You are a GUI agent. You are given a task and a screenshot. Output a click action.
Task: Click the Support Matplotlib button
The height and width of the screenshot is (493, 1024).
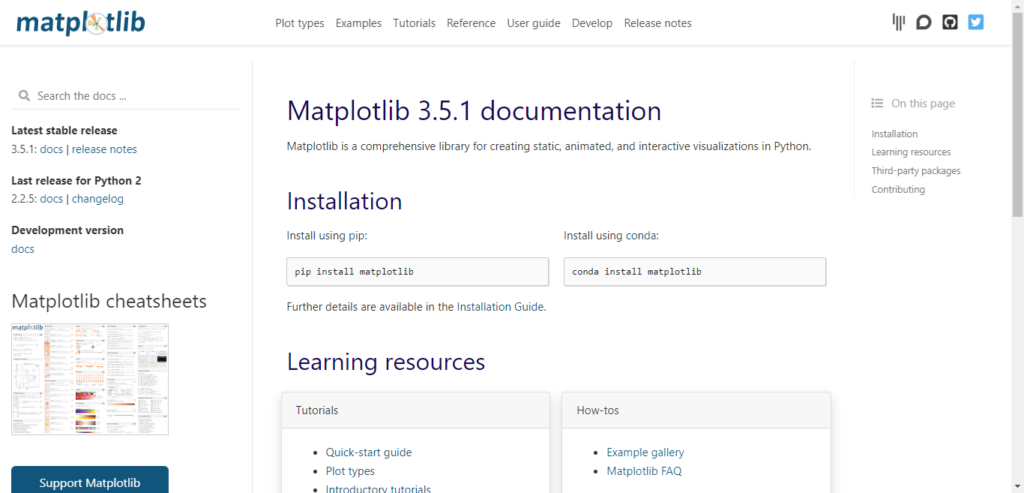89,481
